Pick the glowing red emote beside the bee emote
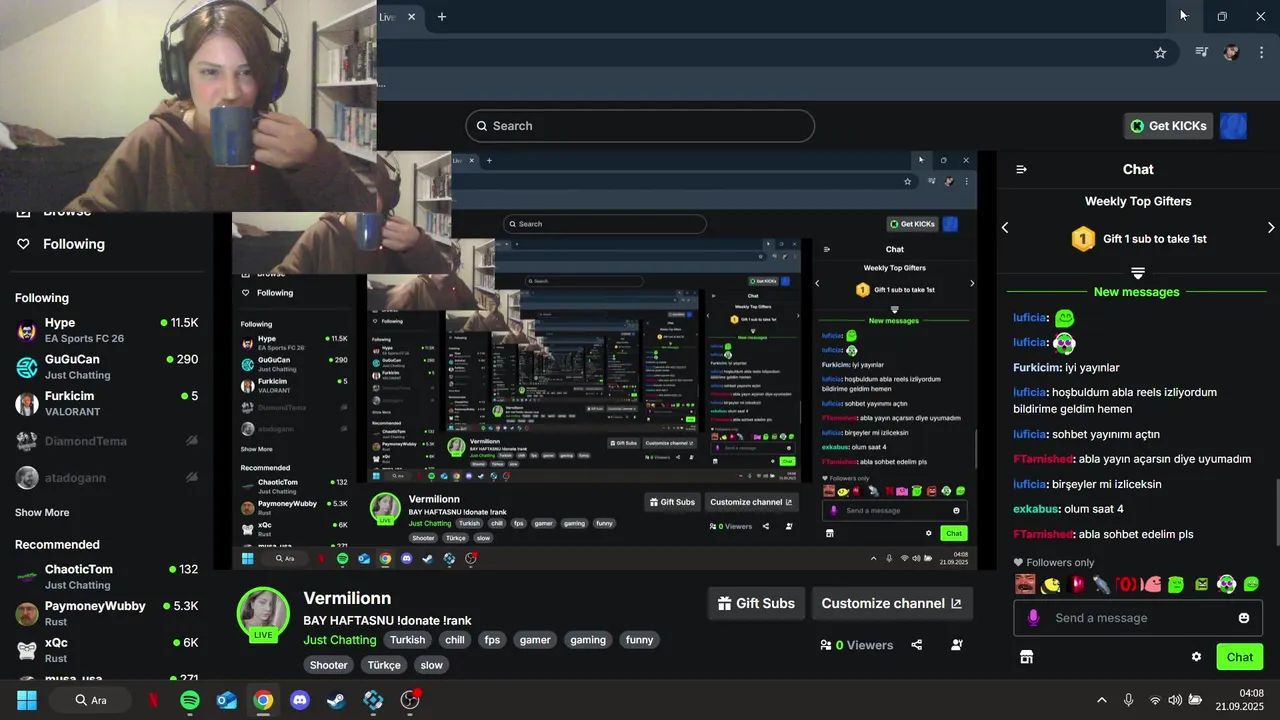Screen dimensions: 1280x720 1076,584
